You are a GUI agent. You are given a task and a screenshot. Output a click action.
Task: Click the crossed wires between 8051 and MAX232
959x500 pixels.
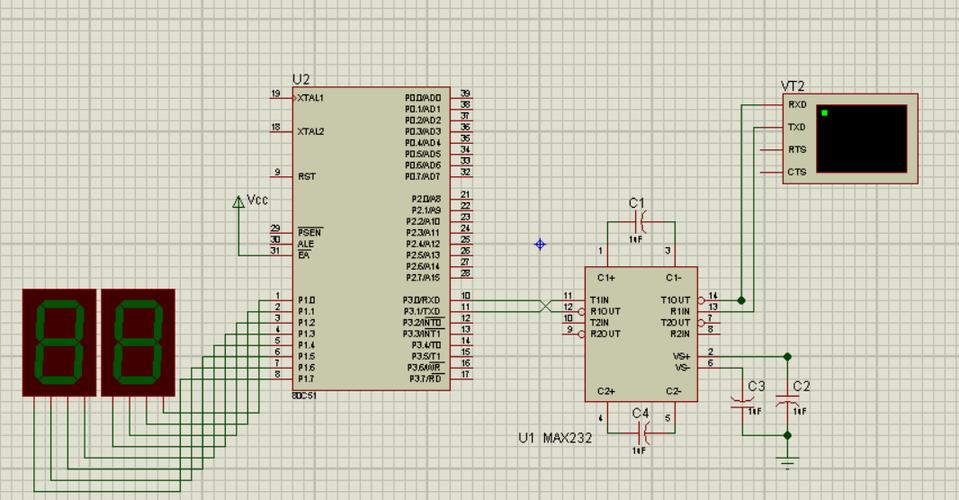[544, 306]
